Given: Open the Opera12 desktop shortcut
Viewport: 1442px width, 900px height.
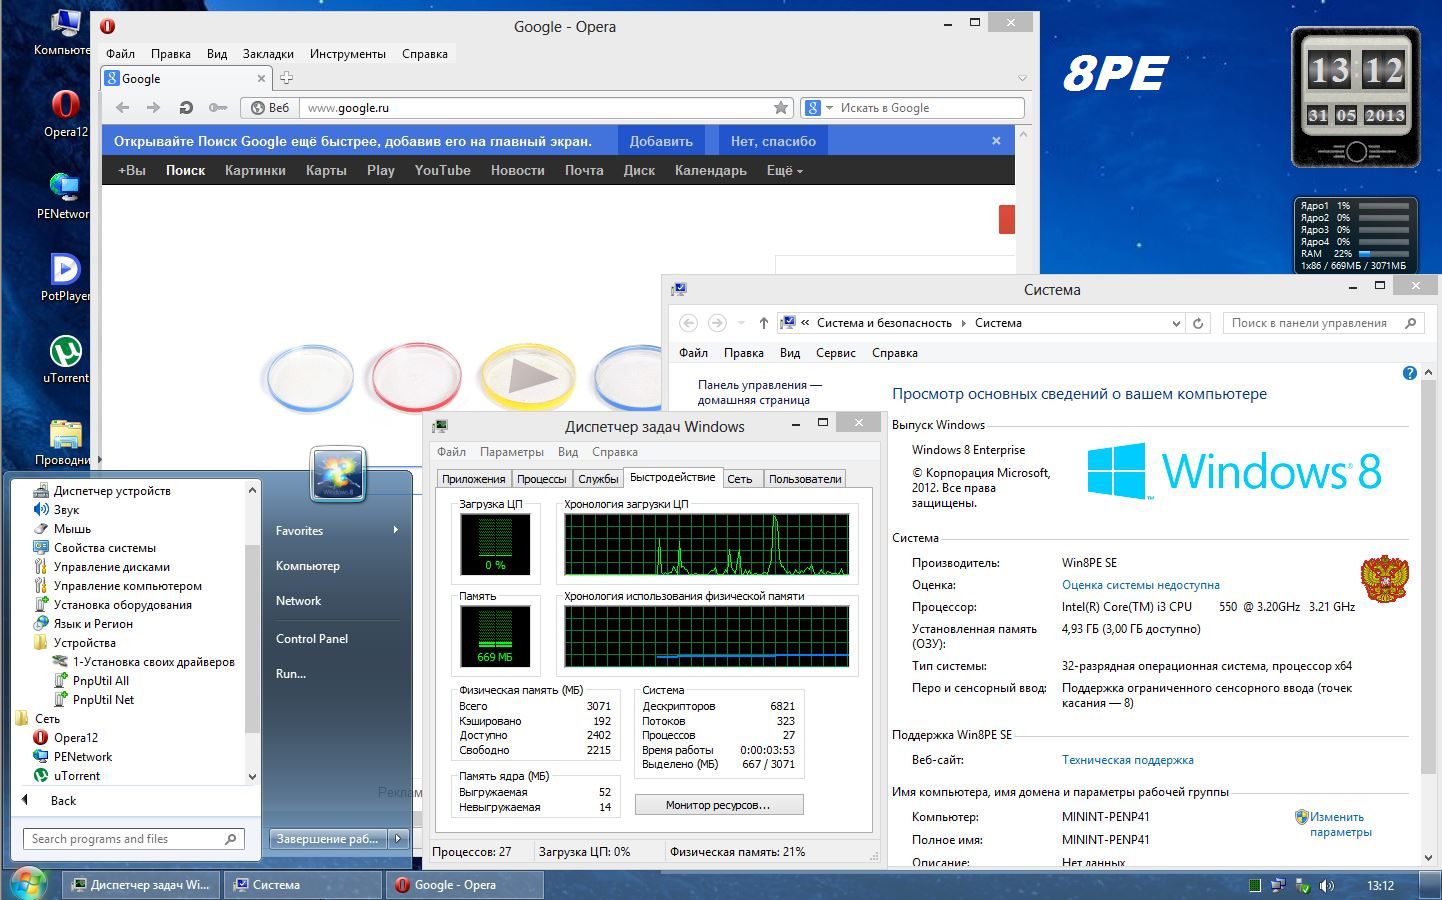Looking at the screenshot, I should [x=65, y=113].
